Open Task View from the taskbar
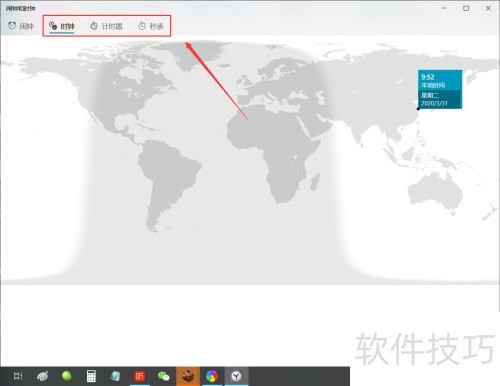The height and width of the screenshot is (386, 500). pyautogui.click(x=18, y=376)
